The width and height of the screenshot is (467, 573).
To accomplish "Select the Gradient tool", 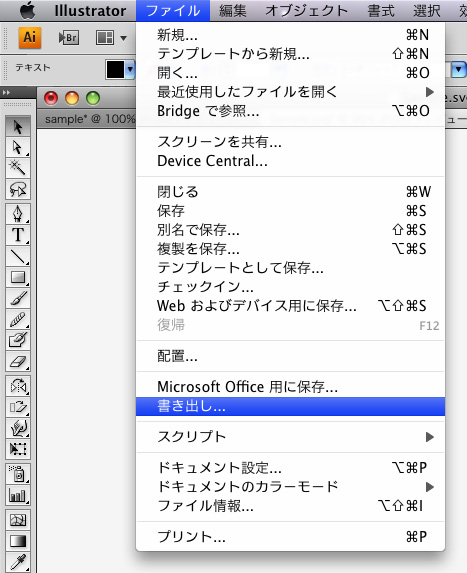I will coord(18,541).
